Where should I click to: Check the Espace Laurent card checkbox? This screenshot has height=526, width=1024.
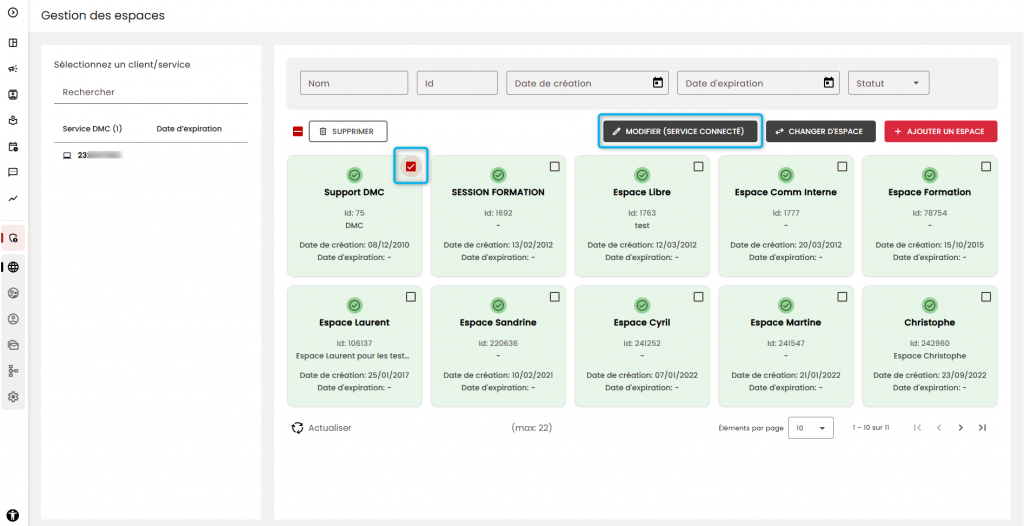(411, 297)
